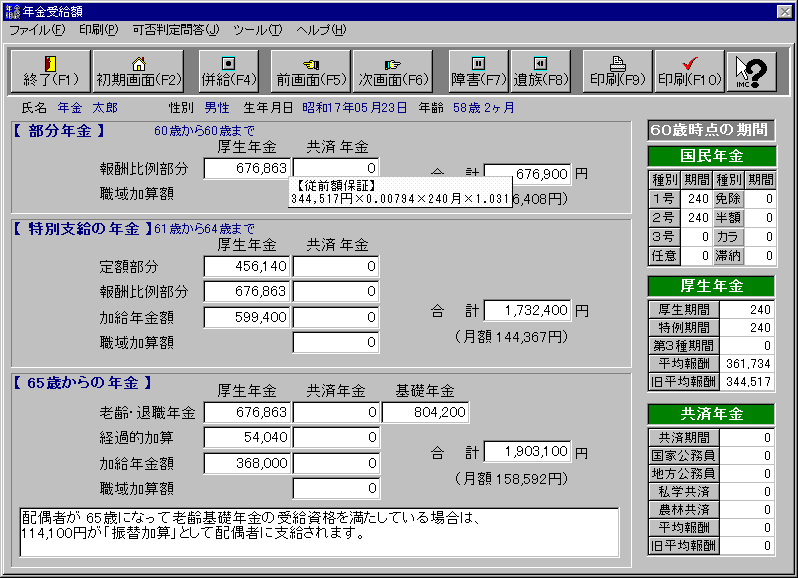Click the green 厚生年金 header in the side panel

coord(711,286)
